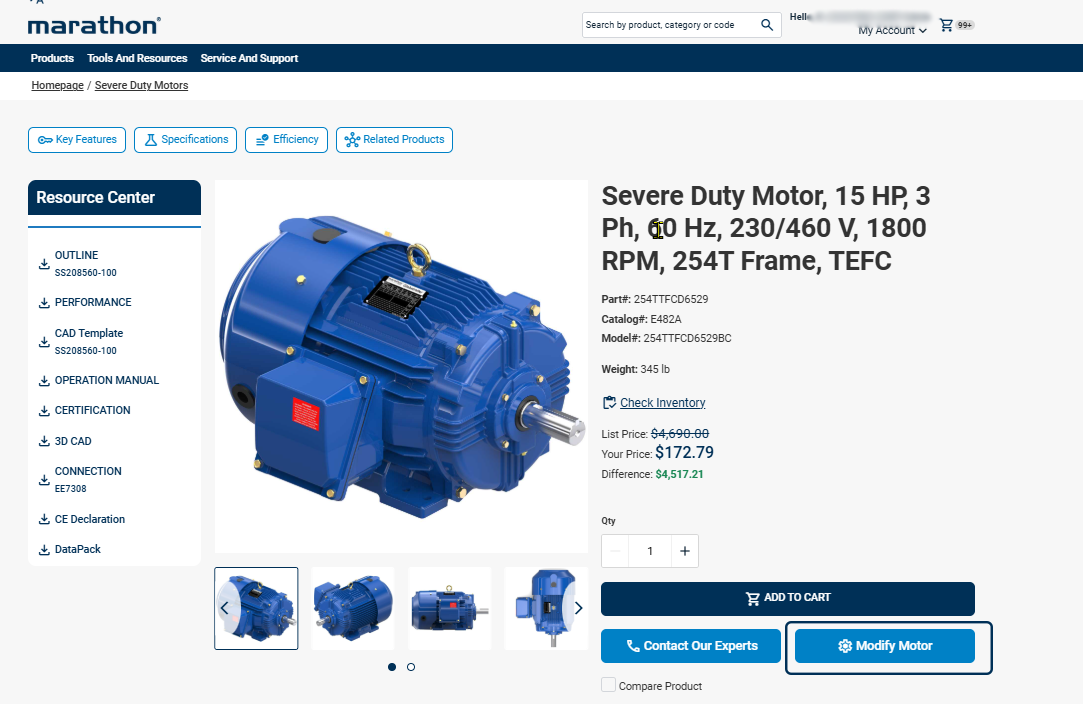Click the search magnifier icon
The image size is (1083, 704).
tap(767, 25)
